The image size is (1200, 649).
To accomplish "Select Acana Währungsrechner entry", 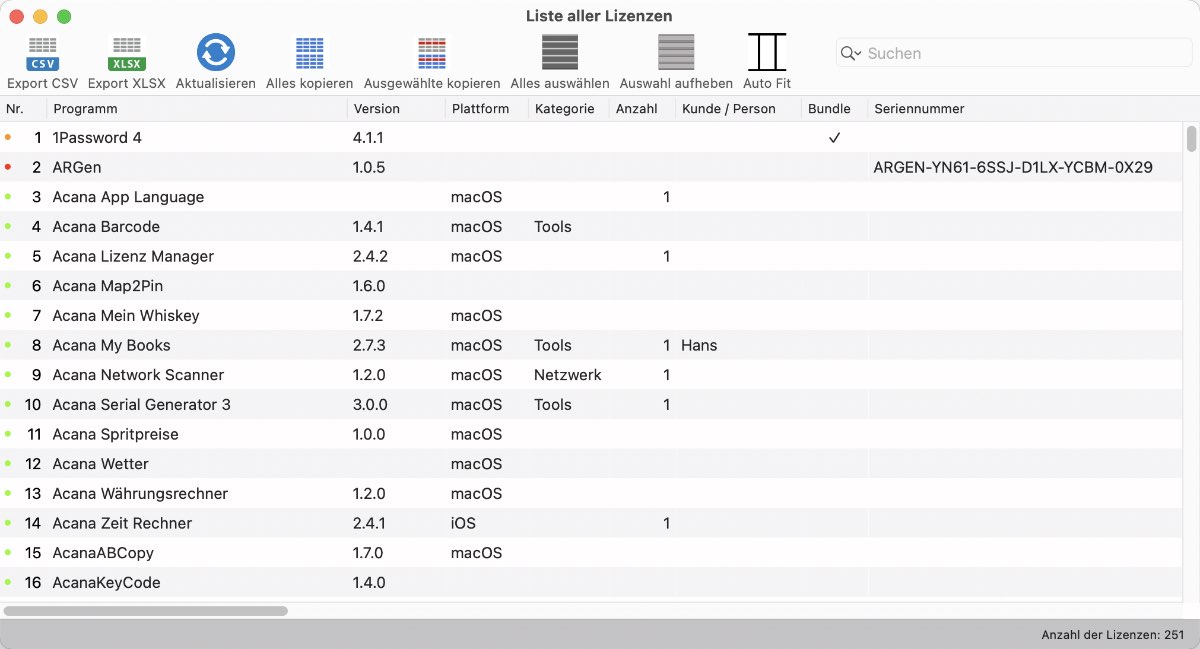I will (592, 494).
